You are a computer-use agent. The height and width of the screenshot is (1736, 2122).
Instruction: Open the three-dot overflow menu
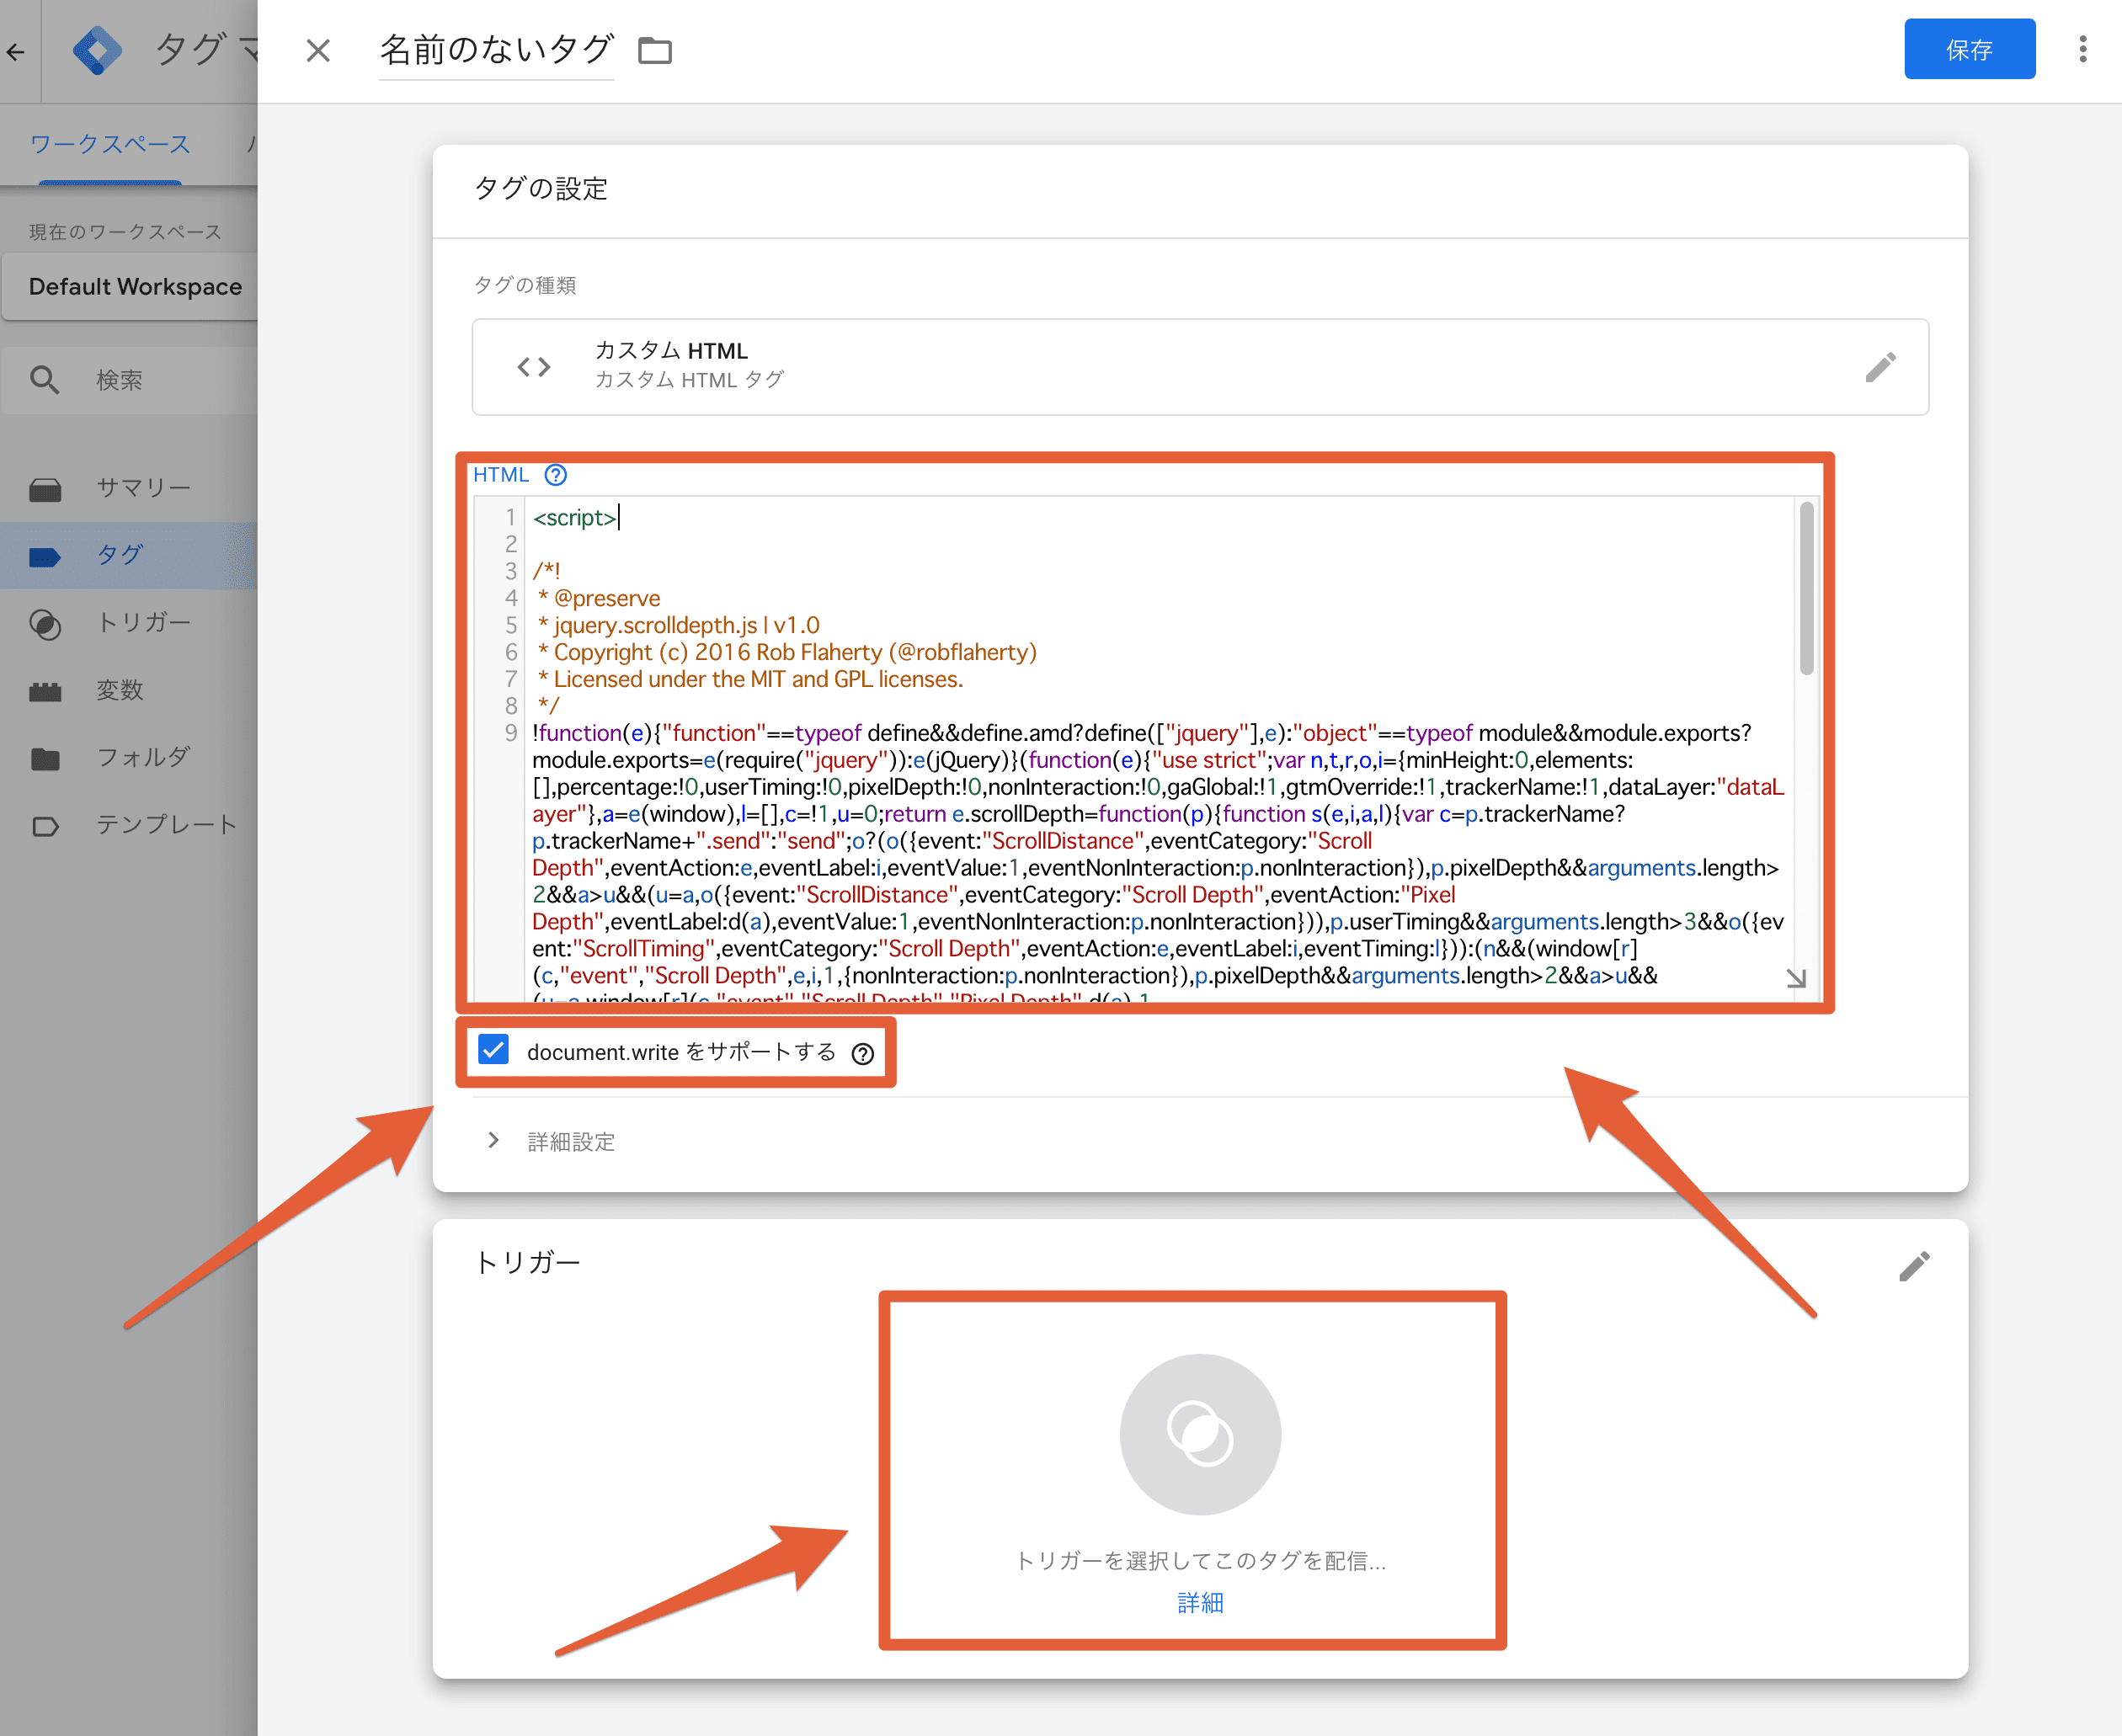[x=2083, y=49]
